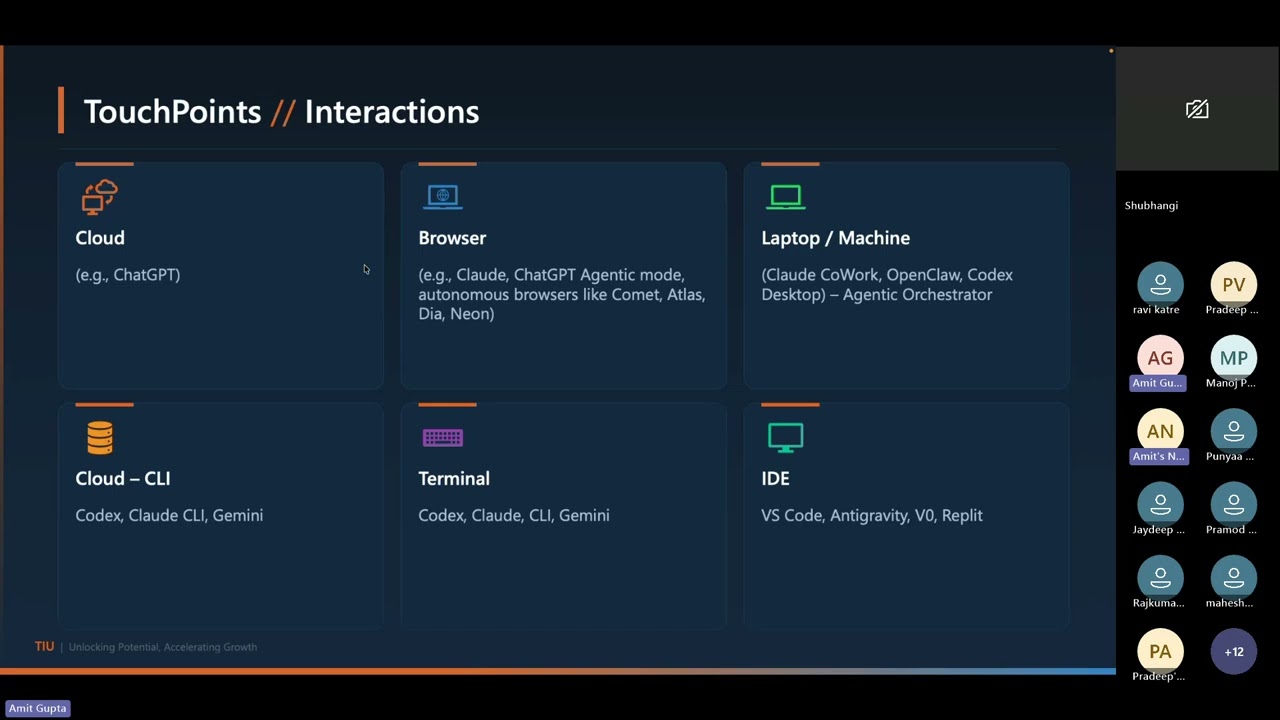Select the PV Pradeep participant avatar

(1234, 285)
